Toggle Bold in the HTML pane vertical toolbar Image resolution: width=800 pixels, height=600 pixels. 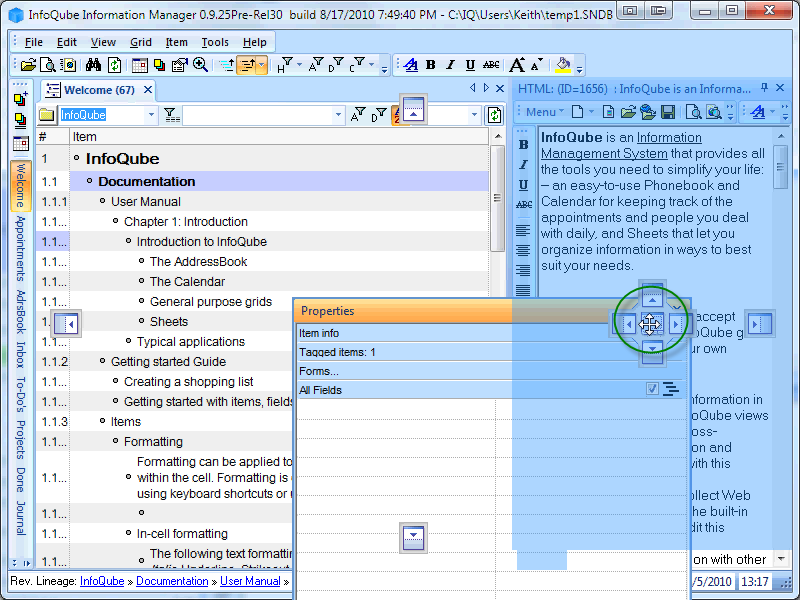(523, 144)
